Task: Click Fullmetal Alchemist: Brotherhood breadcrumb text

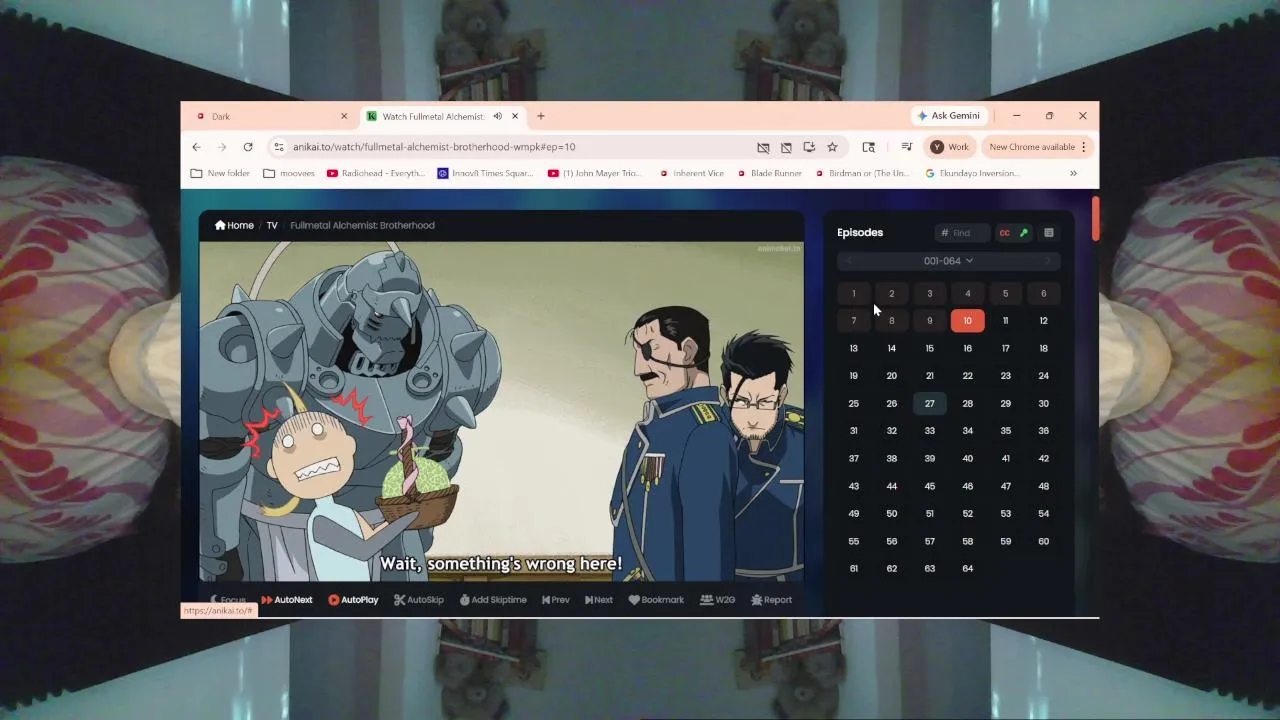Action: 362,225
